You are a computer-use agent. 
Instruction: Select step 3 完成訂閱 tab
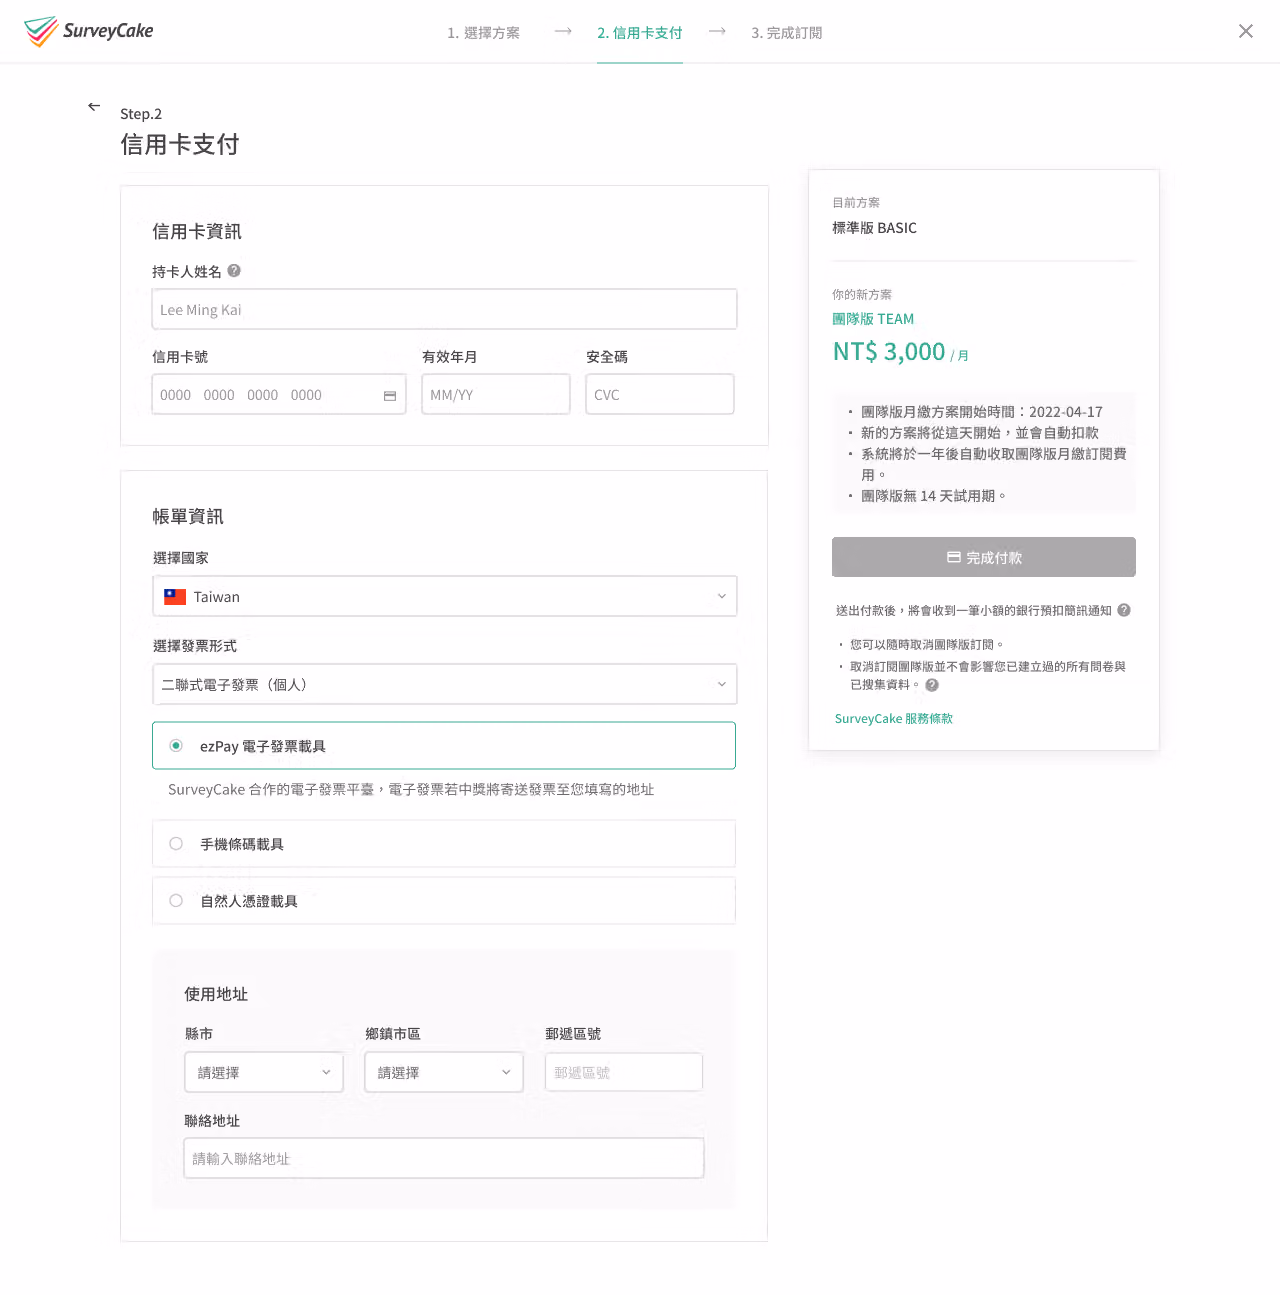[x=787, y=33]
